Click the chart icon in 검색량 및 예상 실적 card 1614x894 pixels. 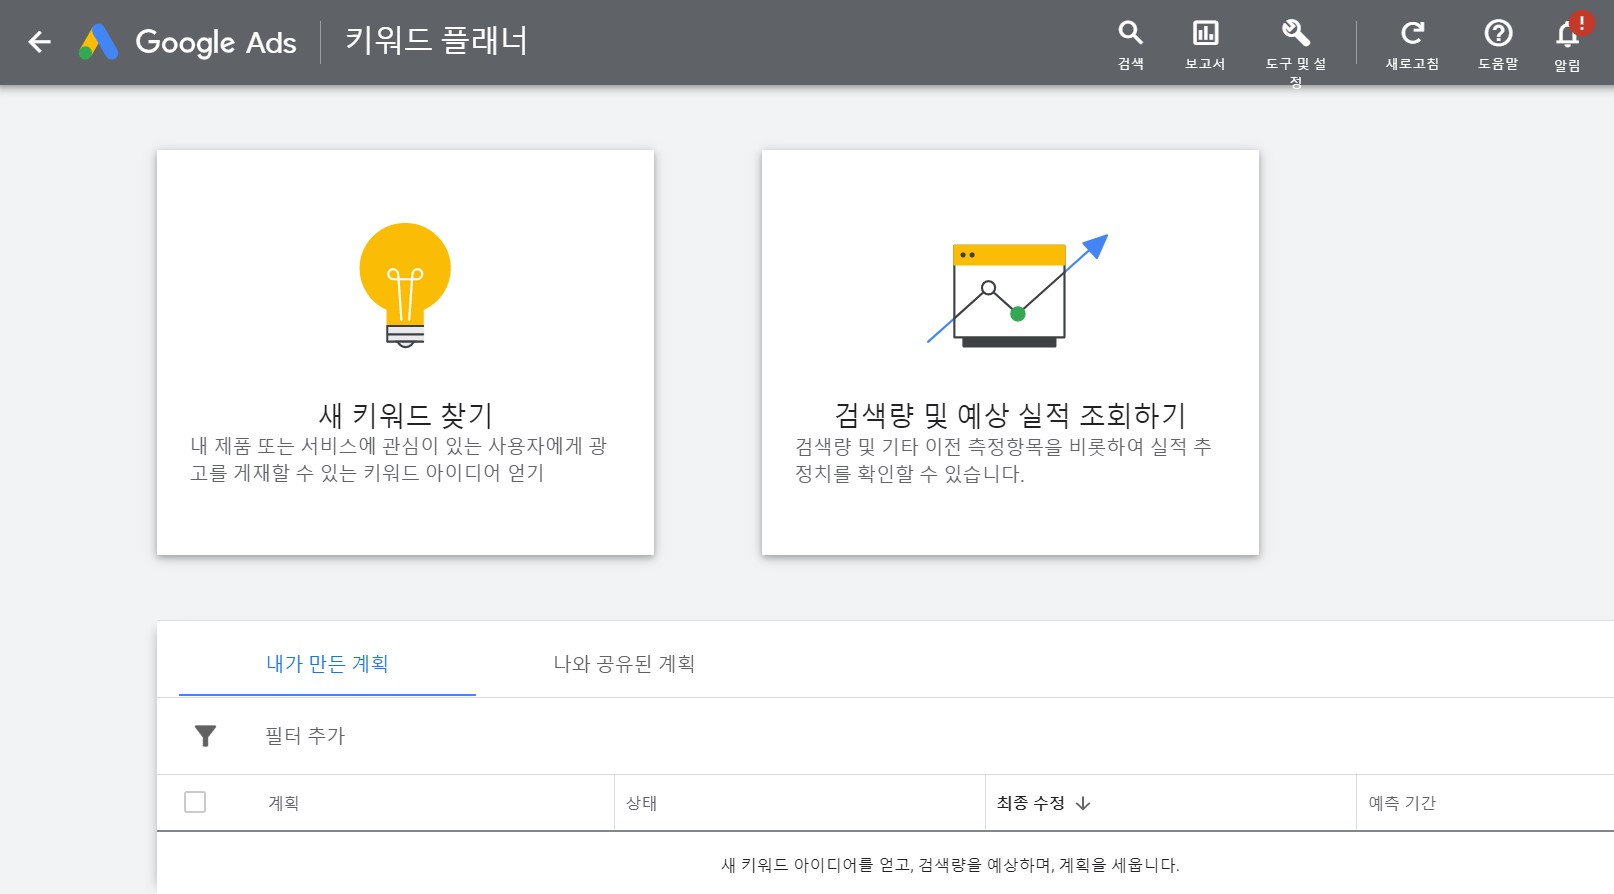1017,291
